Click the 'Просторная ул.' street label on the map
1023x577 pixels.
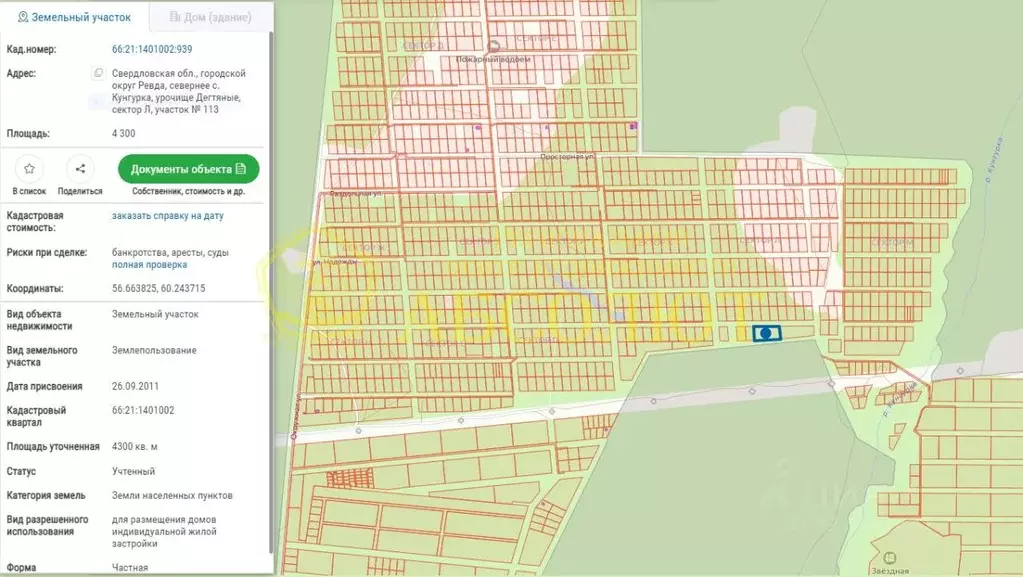click(x=560, y=157)
